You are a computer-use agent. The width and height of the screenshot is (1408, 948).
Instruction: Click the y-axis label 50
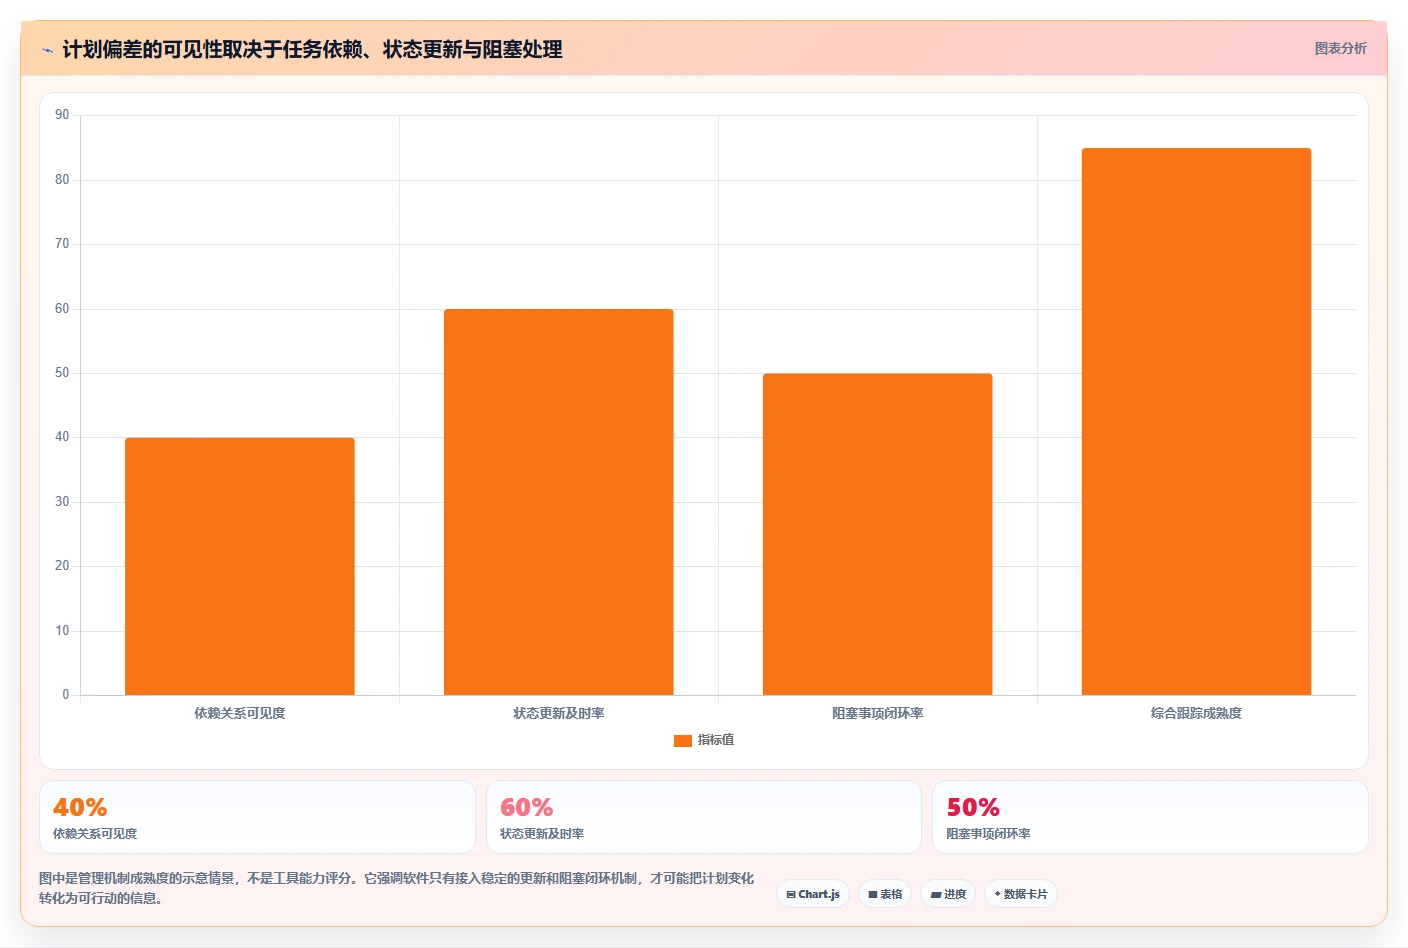coord(62,373)
